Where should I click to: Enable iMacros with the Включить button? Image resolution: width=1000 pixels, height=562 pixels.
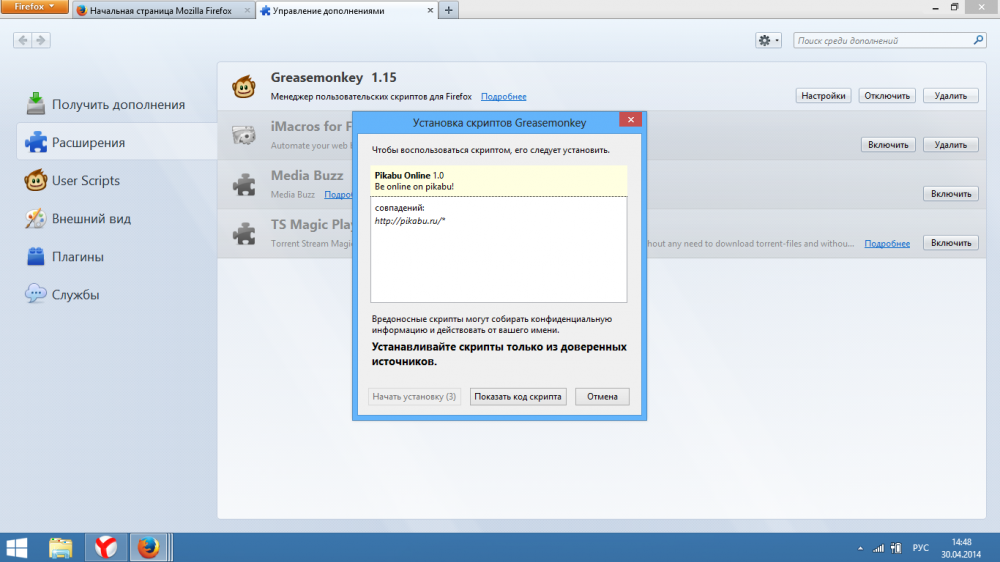coord(887,145)
